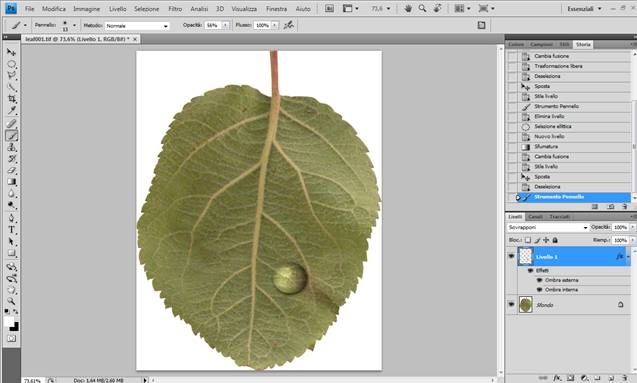
Task: Select the Elliptical Marquee tool
Action: point(11,64)
